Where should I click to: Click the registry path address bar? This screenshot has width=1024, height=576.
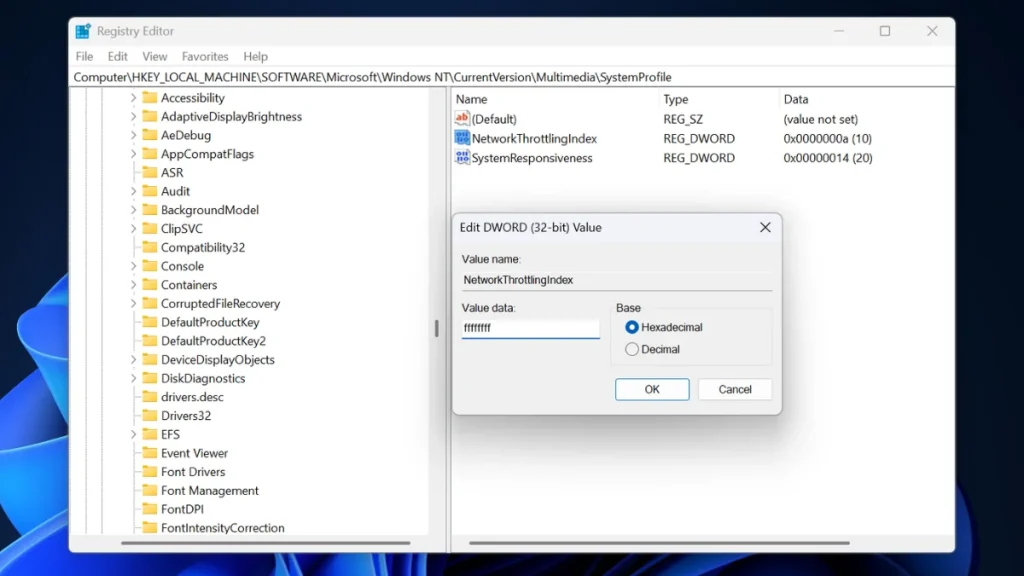[x=511, y=77]
